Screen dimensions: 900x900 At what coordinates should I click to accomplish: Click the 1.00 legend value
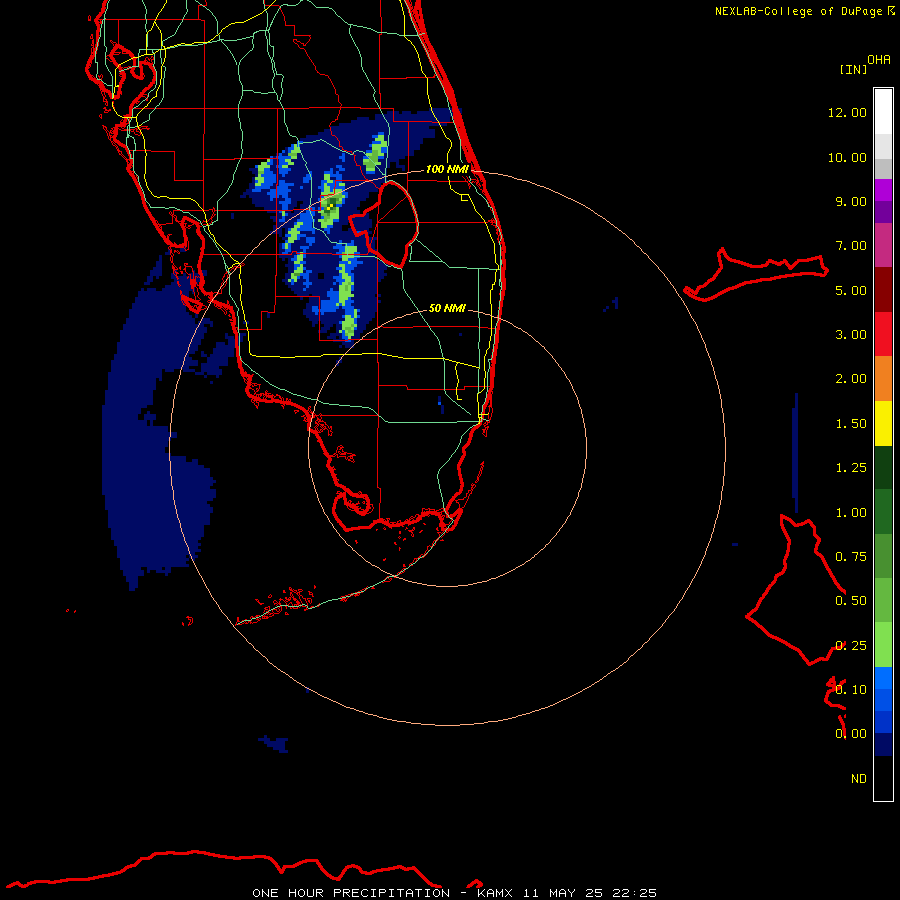click(851, 513)
